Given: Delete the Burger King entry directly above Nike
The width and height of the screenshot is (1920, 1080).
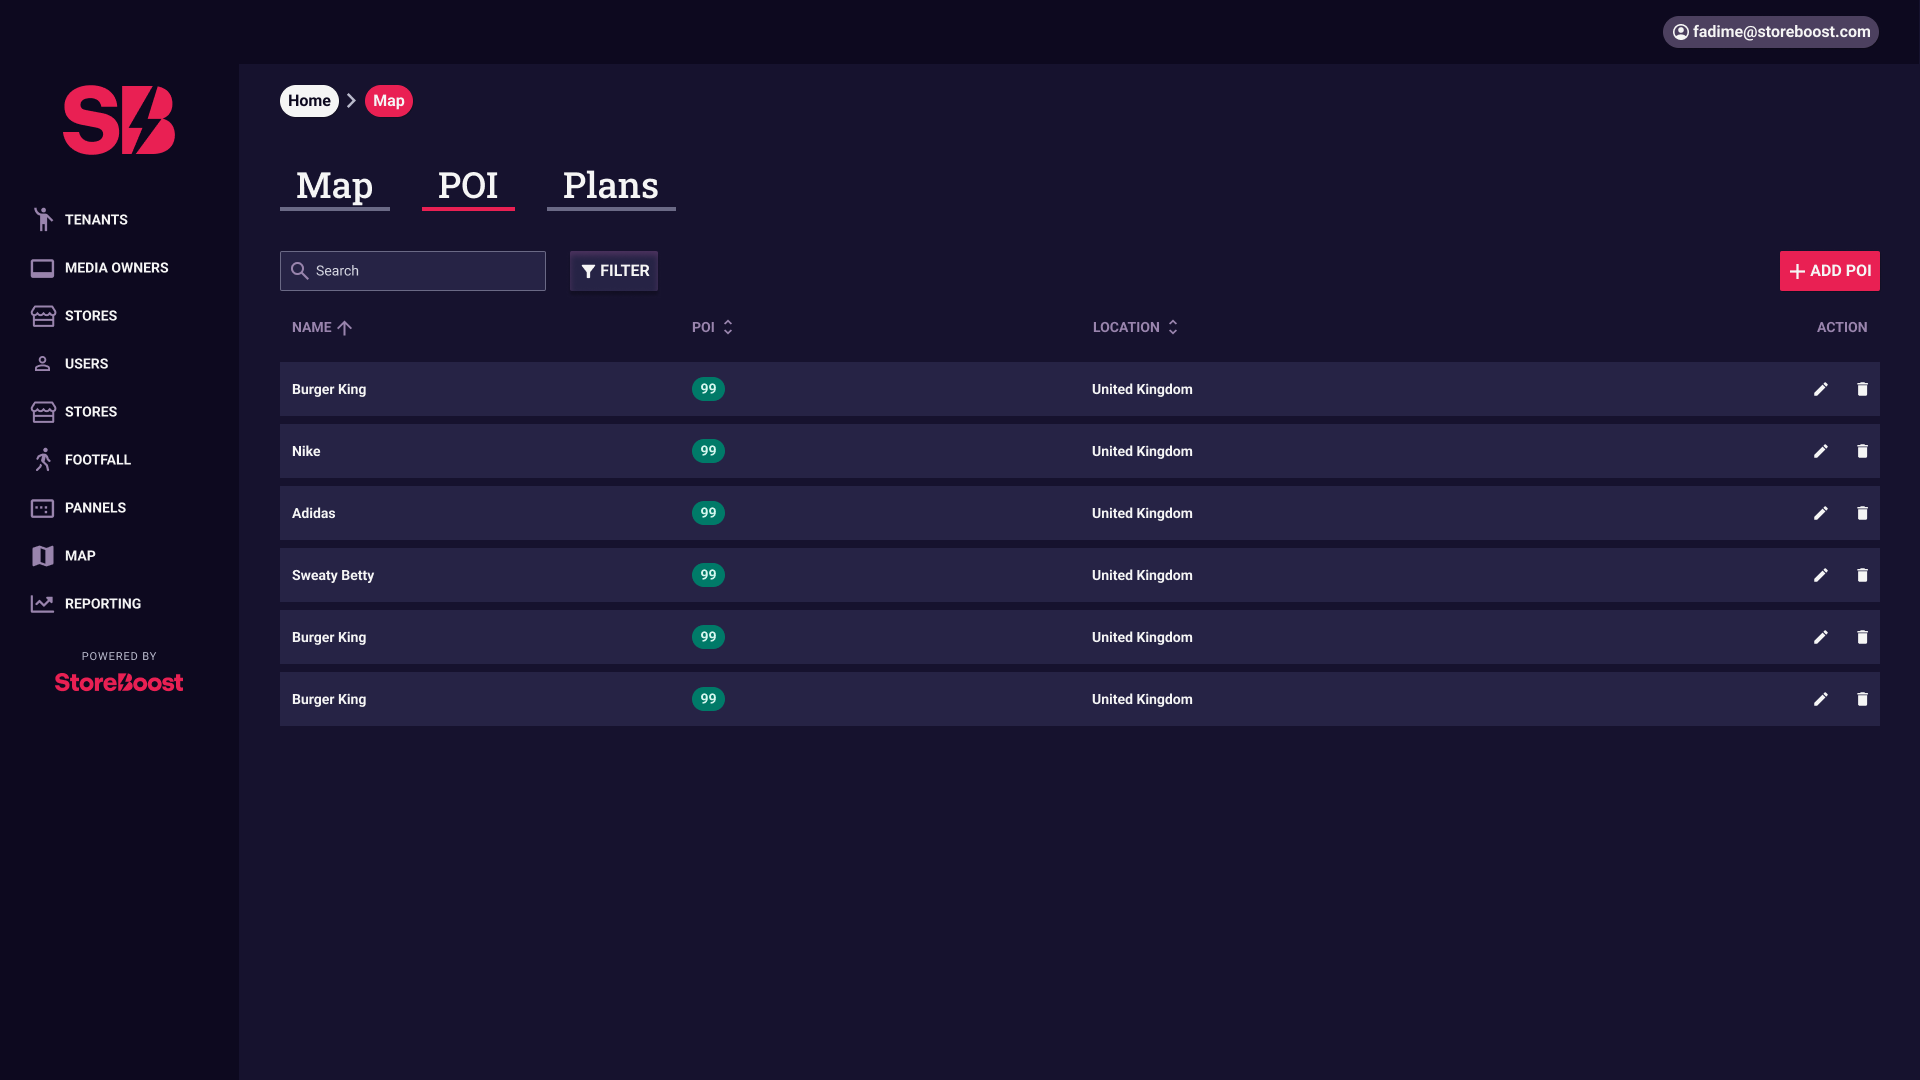Looking at the screenshot, I should 1862,389.
